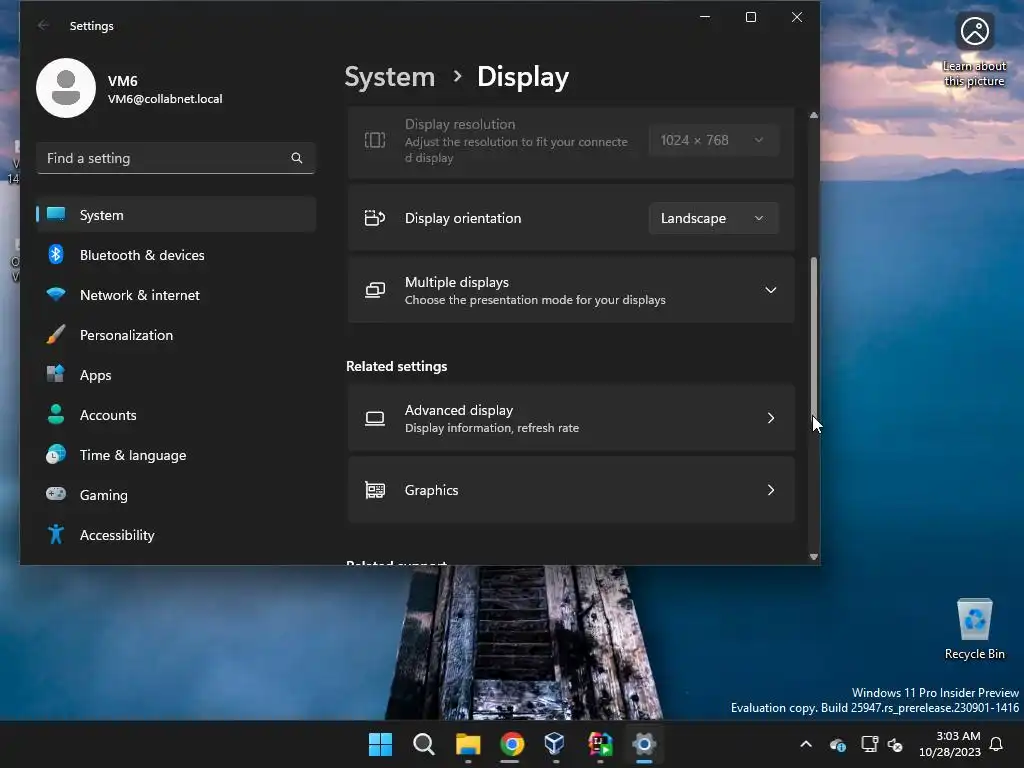Click Learn about this picture icon
This screenshot has width=1024, height=768.
click(974, 50)
